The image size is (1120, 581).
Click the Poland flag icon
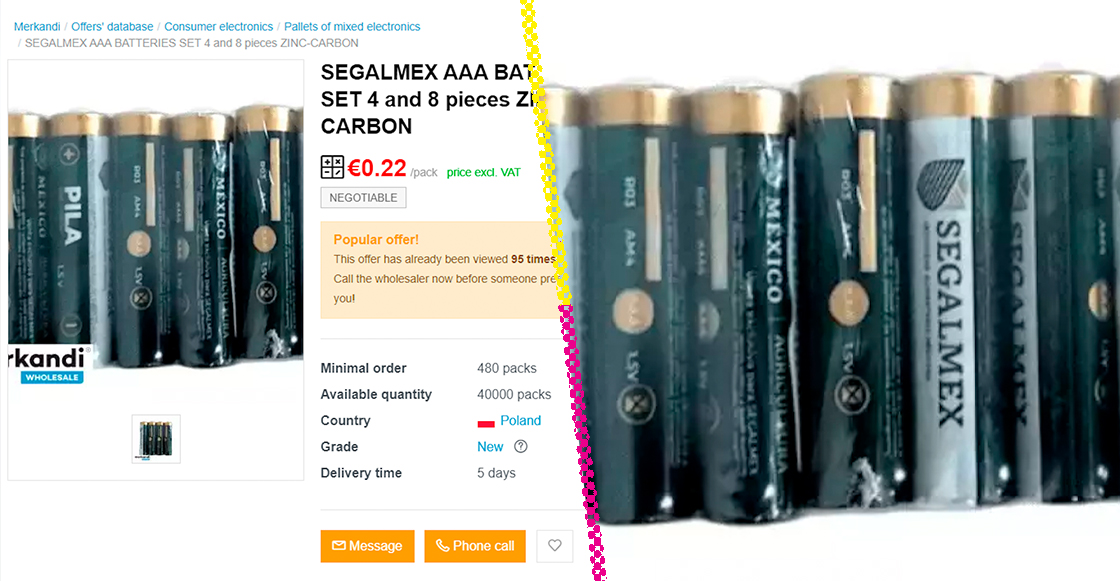point(486,422)
